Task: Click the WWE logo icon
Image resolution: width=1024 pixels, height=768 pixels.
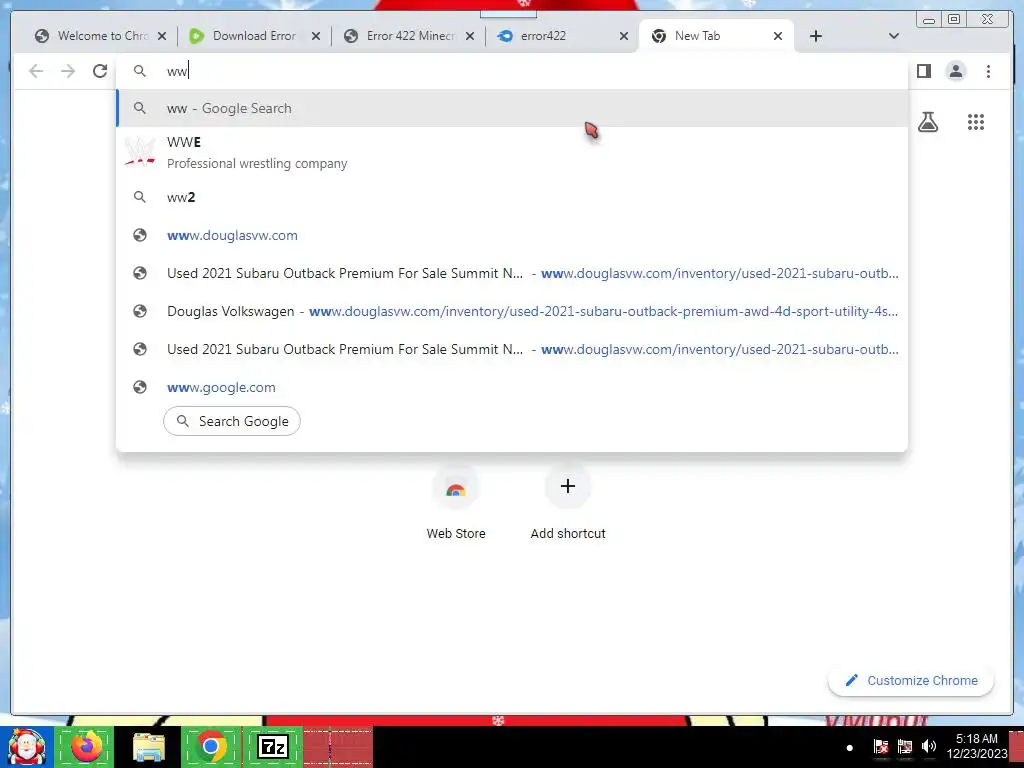Action: pyautogui.click(x=140, y=152)
